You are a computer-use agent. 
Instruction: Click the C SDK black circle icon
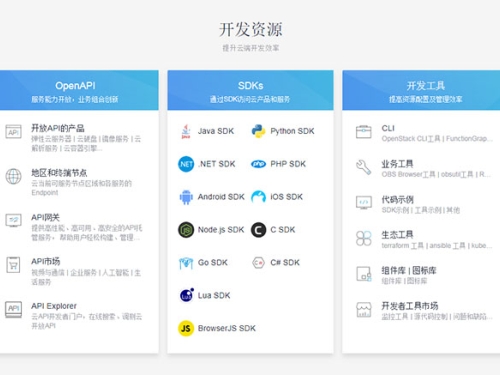[258, 230]
